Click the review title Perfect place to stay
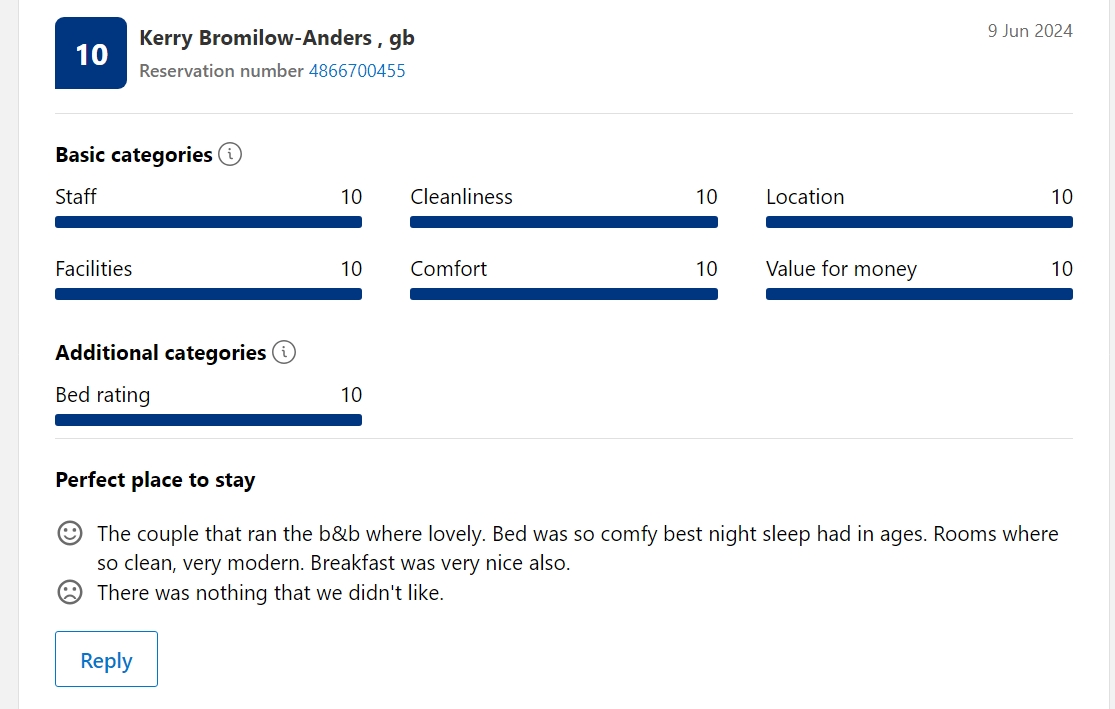Image resolution: width=1115 pixels, height=709 pixels. [x=155, y=480]
